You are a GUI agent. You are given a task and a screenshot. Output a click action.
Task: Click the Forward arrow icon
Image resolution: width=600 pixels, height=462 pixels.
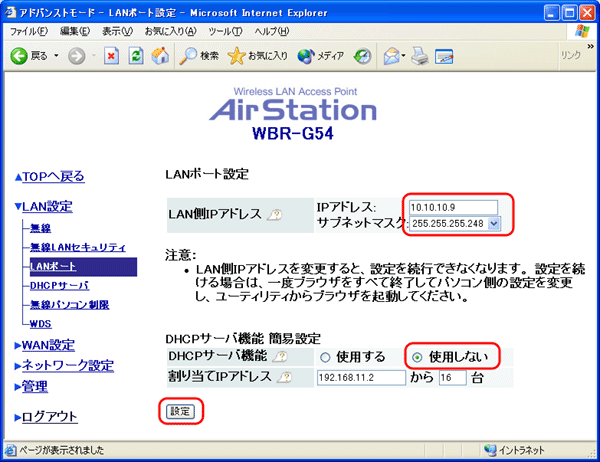pos(77,56)
